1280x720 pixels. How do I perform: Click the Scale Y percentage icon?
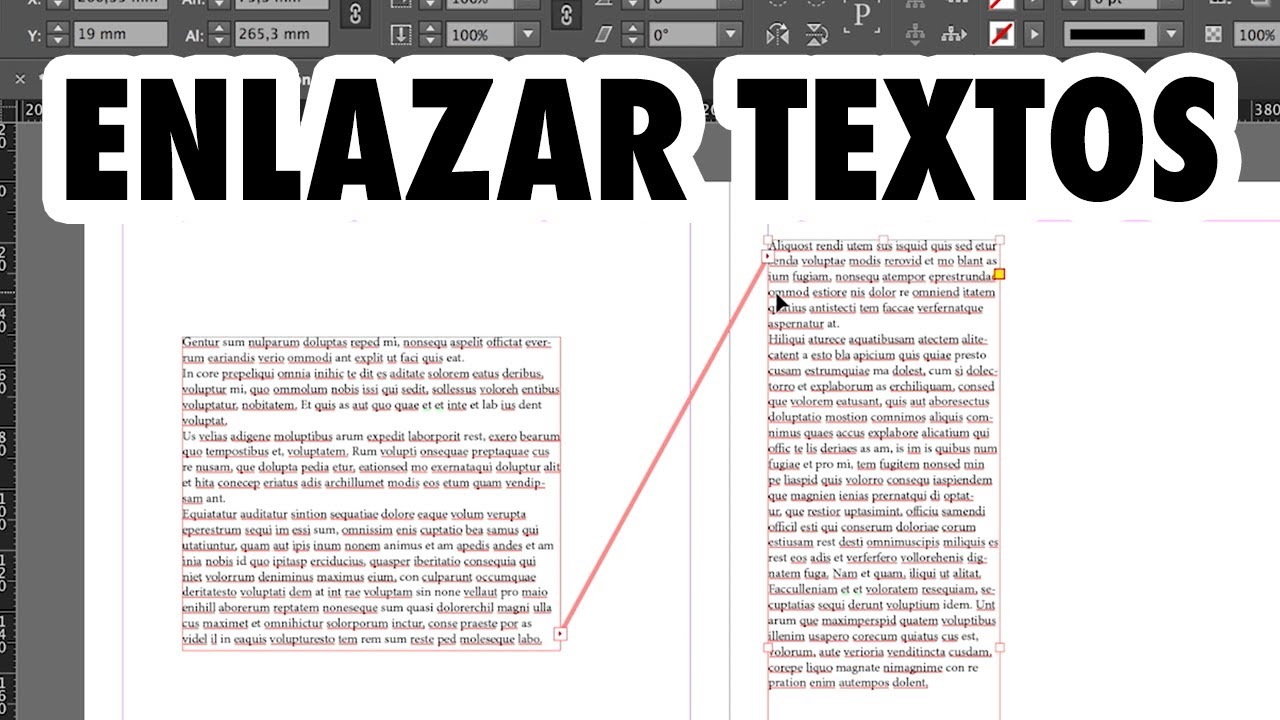click(x=401, y=35)
